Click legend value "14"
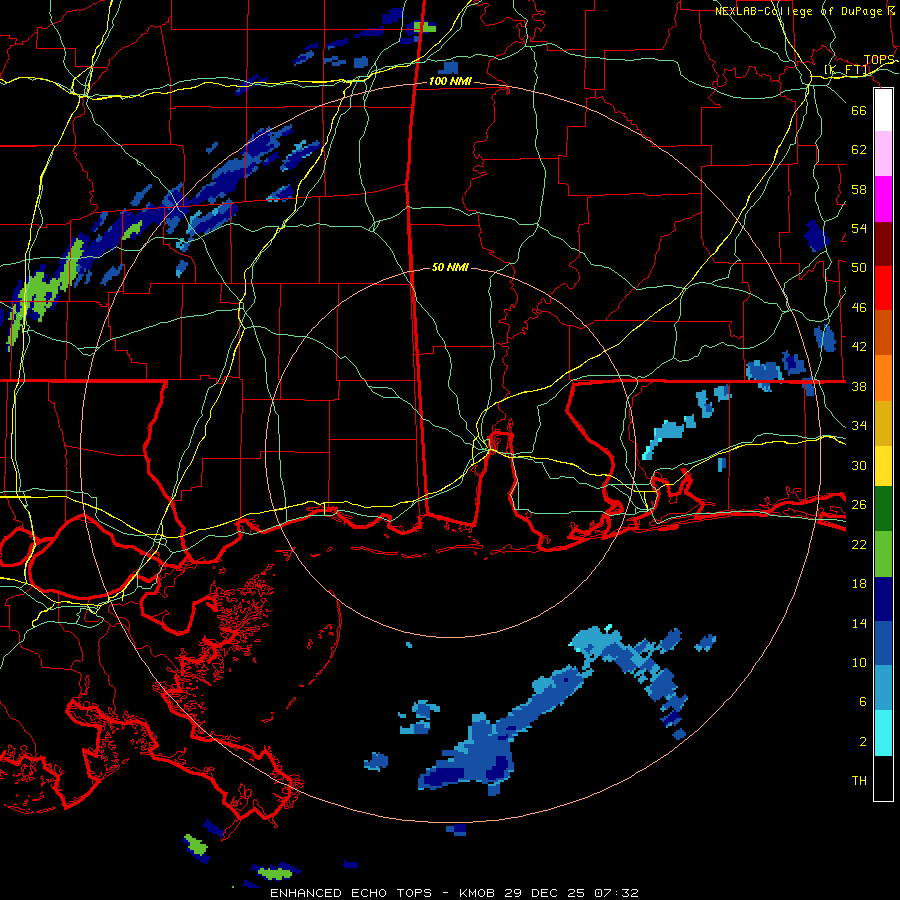The height and width of the screenshot is (900, 900). point(859,624)
